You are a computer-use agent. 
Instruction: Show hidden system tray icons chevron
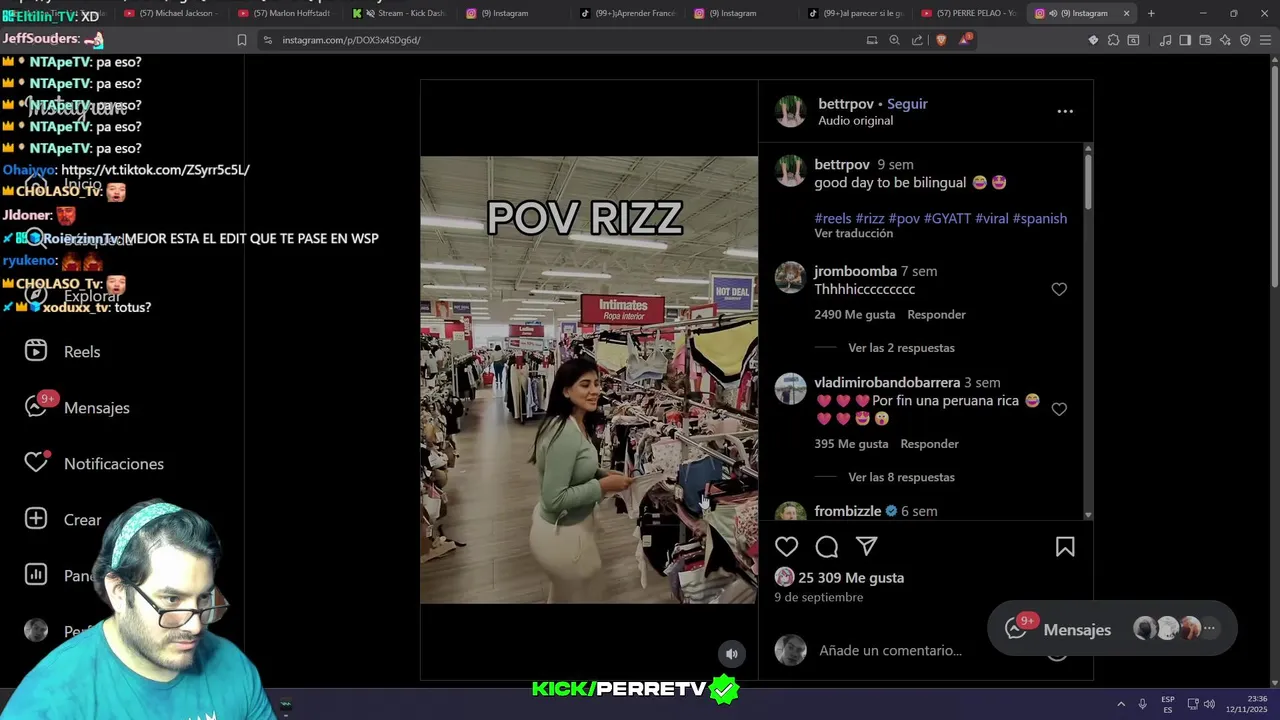pos(1121,704)
